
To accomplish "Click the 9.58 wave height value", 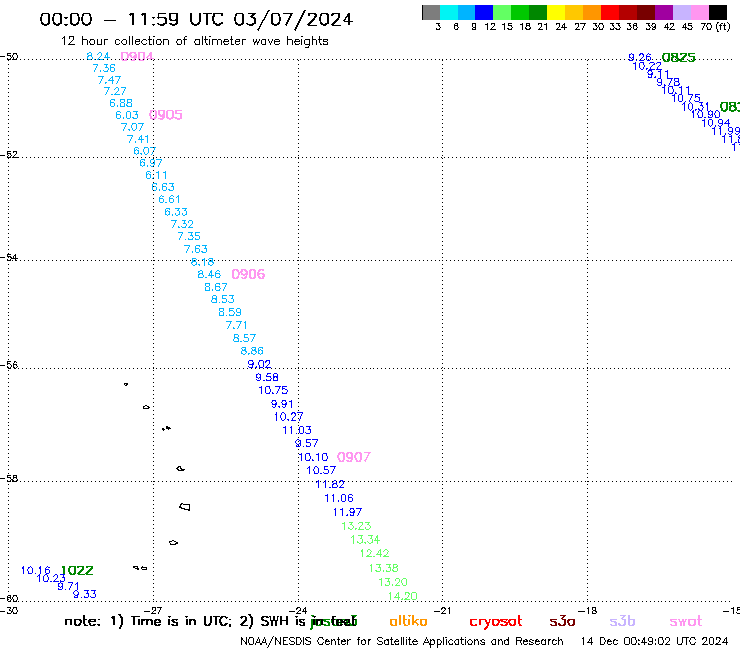I will click(x=267, y=377).
